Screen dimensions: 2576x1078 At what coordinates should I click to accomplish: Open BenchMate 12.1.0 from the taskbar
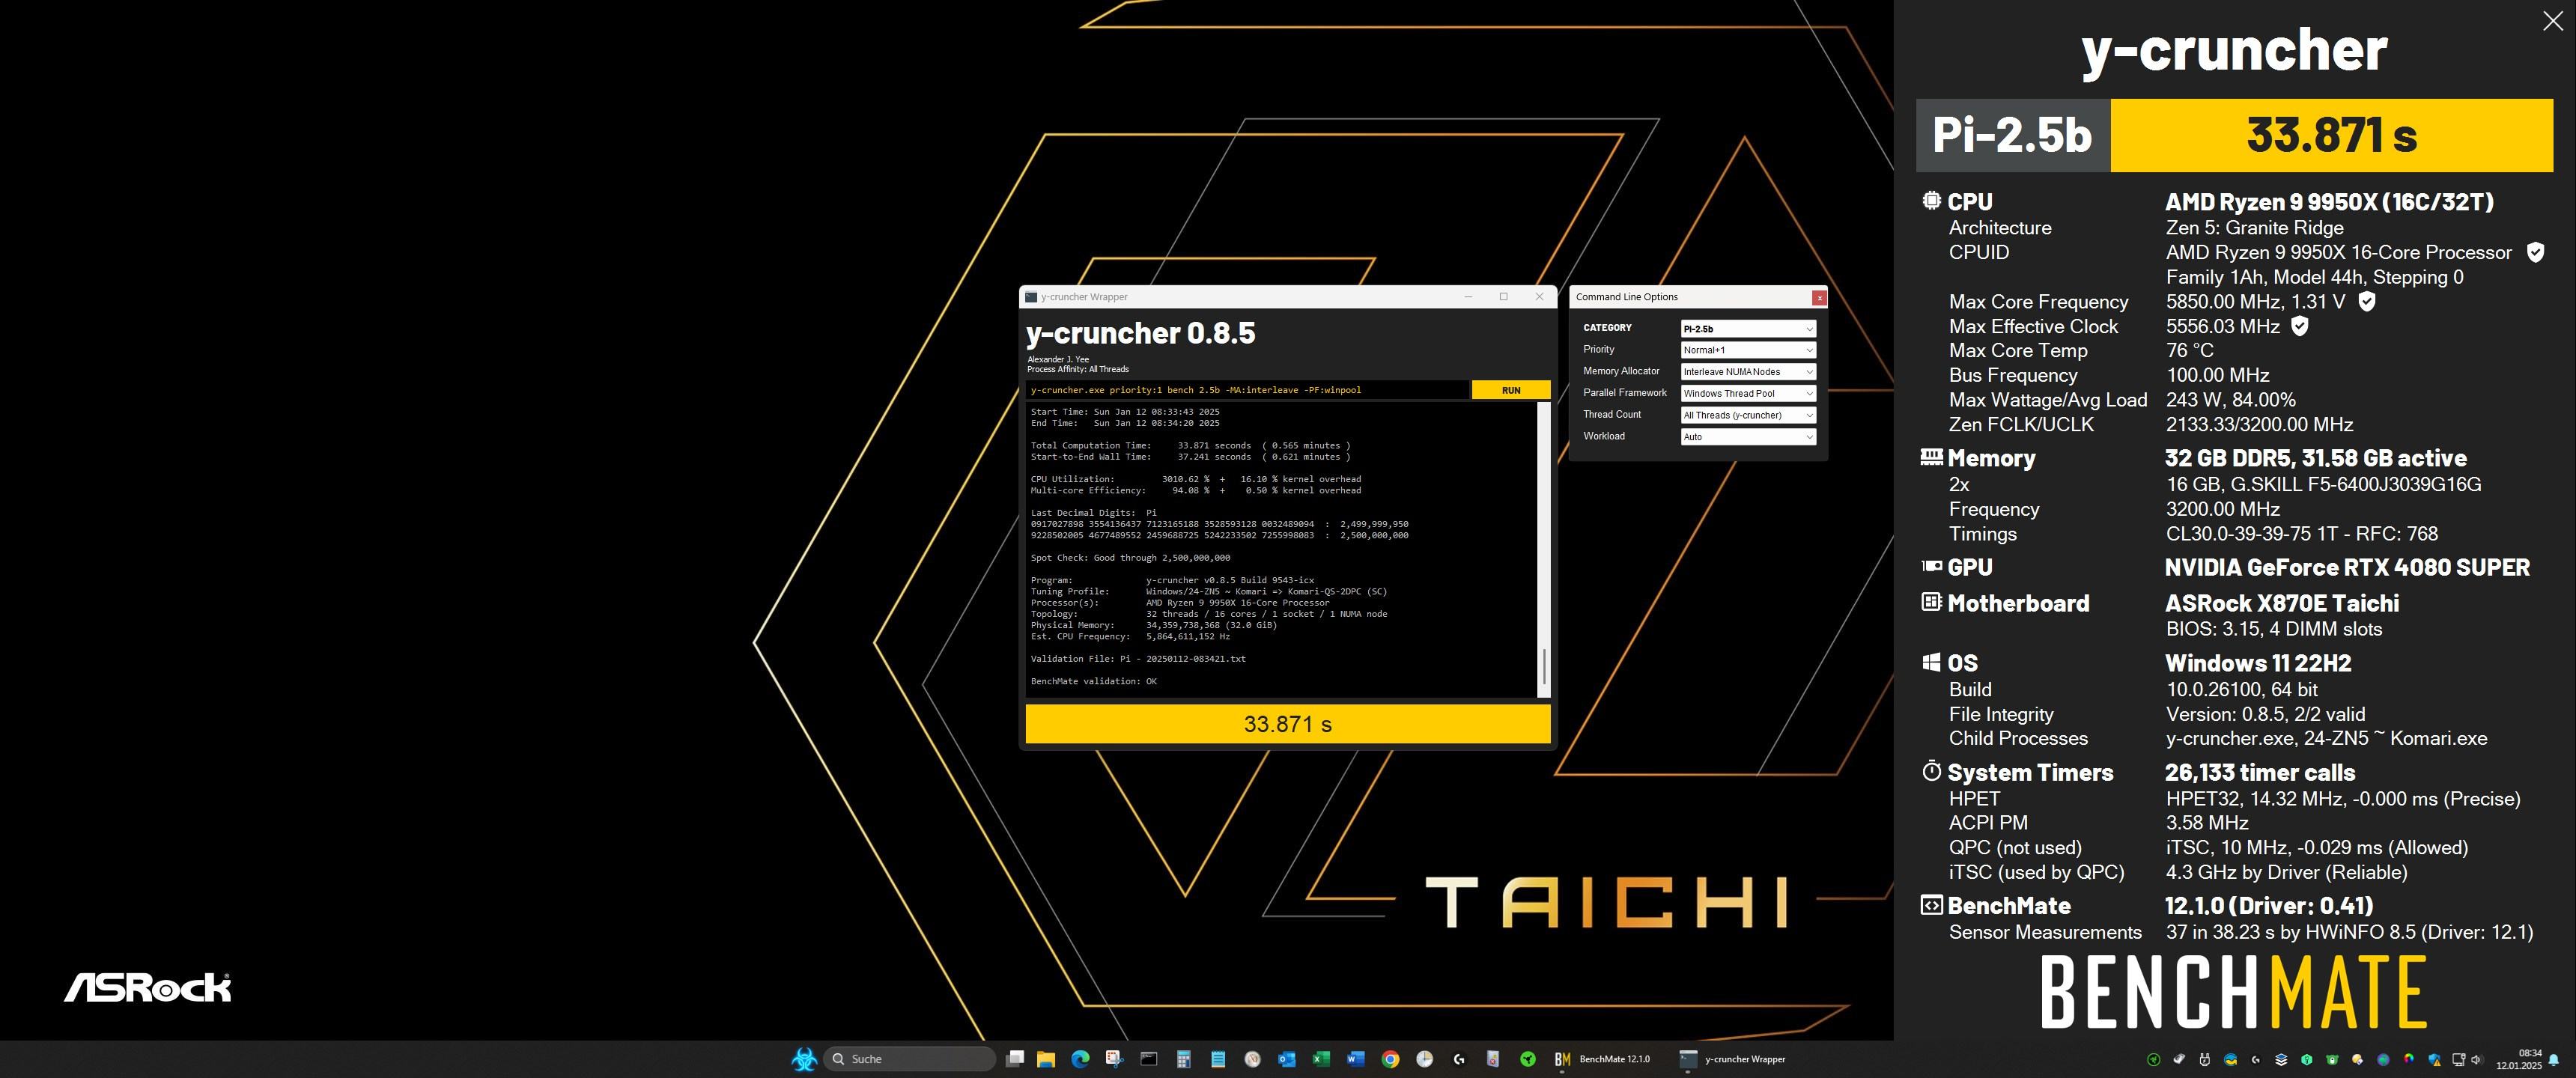pos(1603,1059)
